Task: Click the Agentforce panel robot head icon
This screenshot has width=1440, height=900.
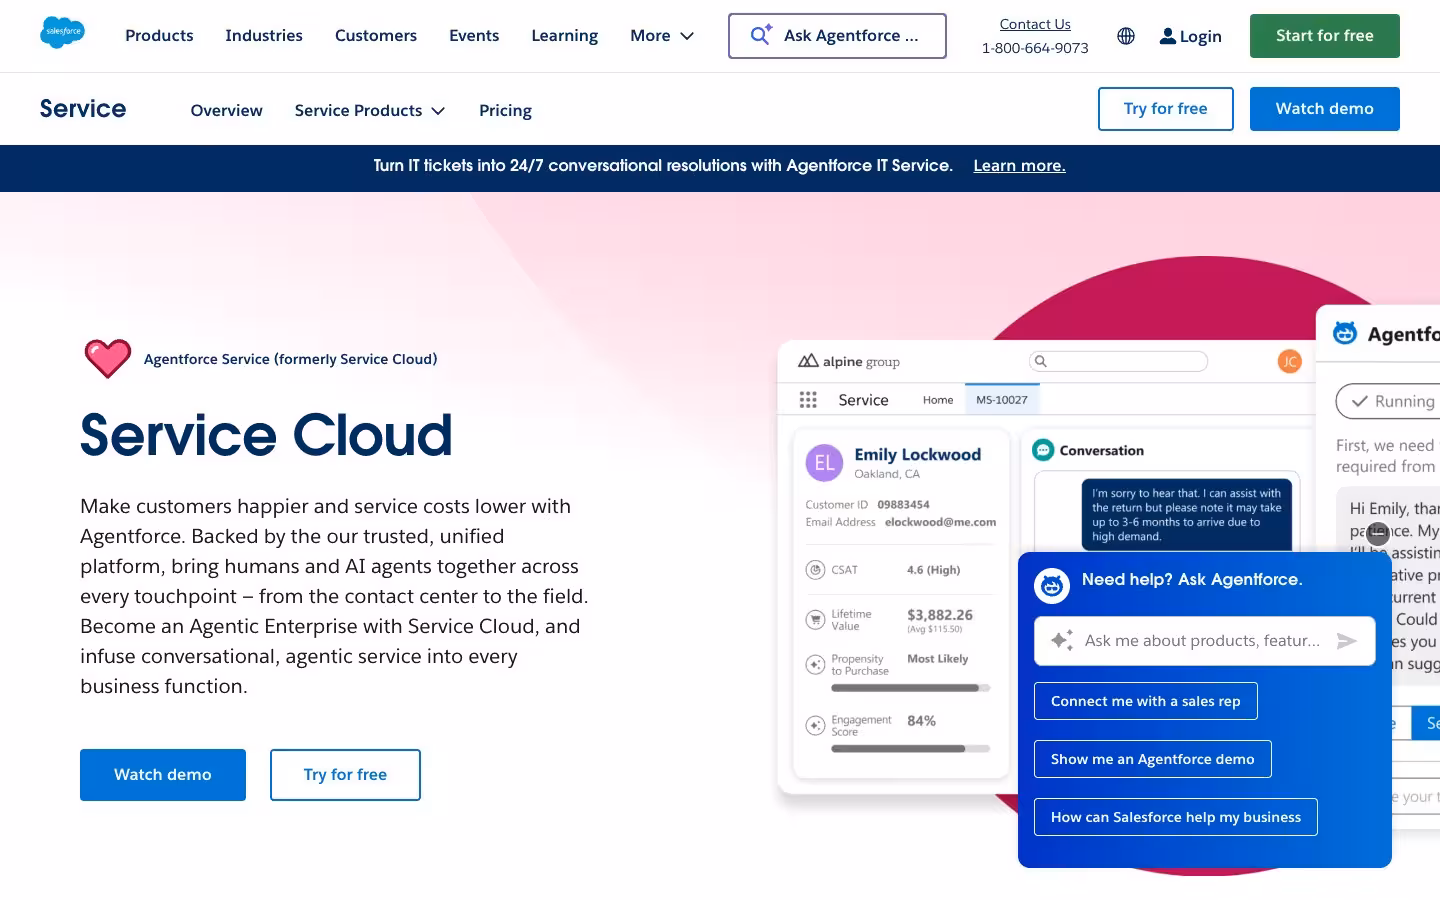Action: click(1345, 333)
